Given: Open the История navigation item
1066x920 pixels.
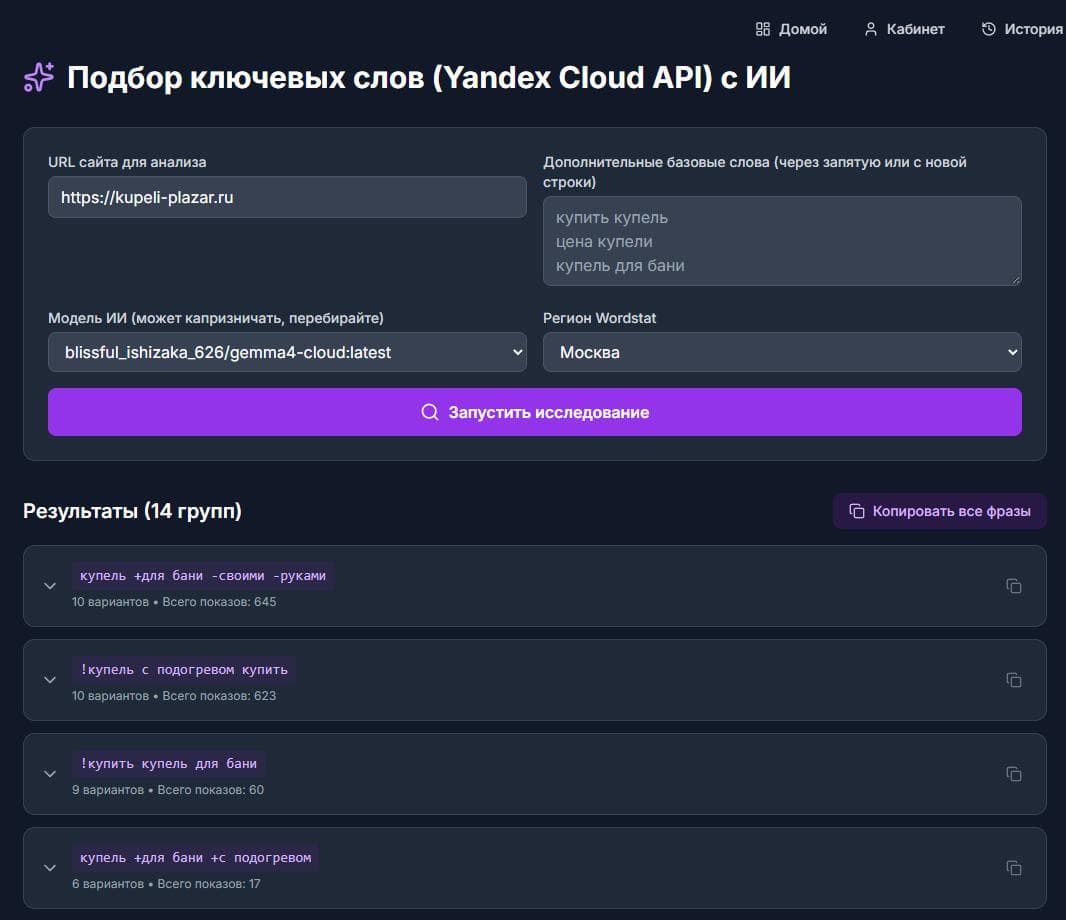Looking at the screenshot, I should (1021, 29).
